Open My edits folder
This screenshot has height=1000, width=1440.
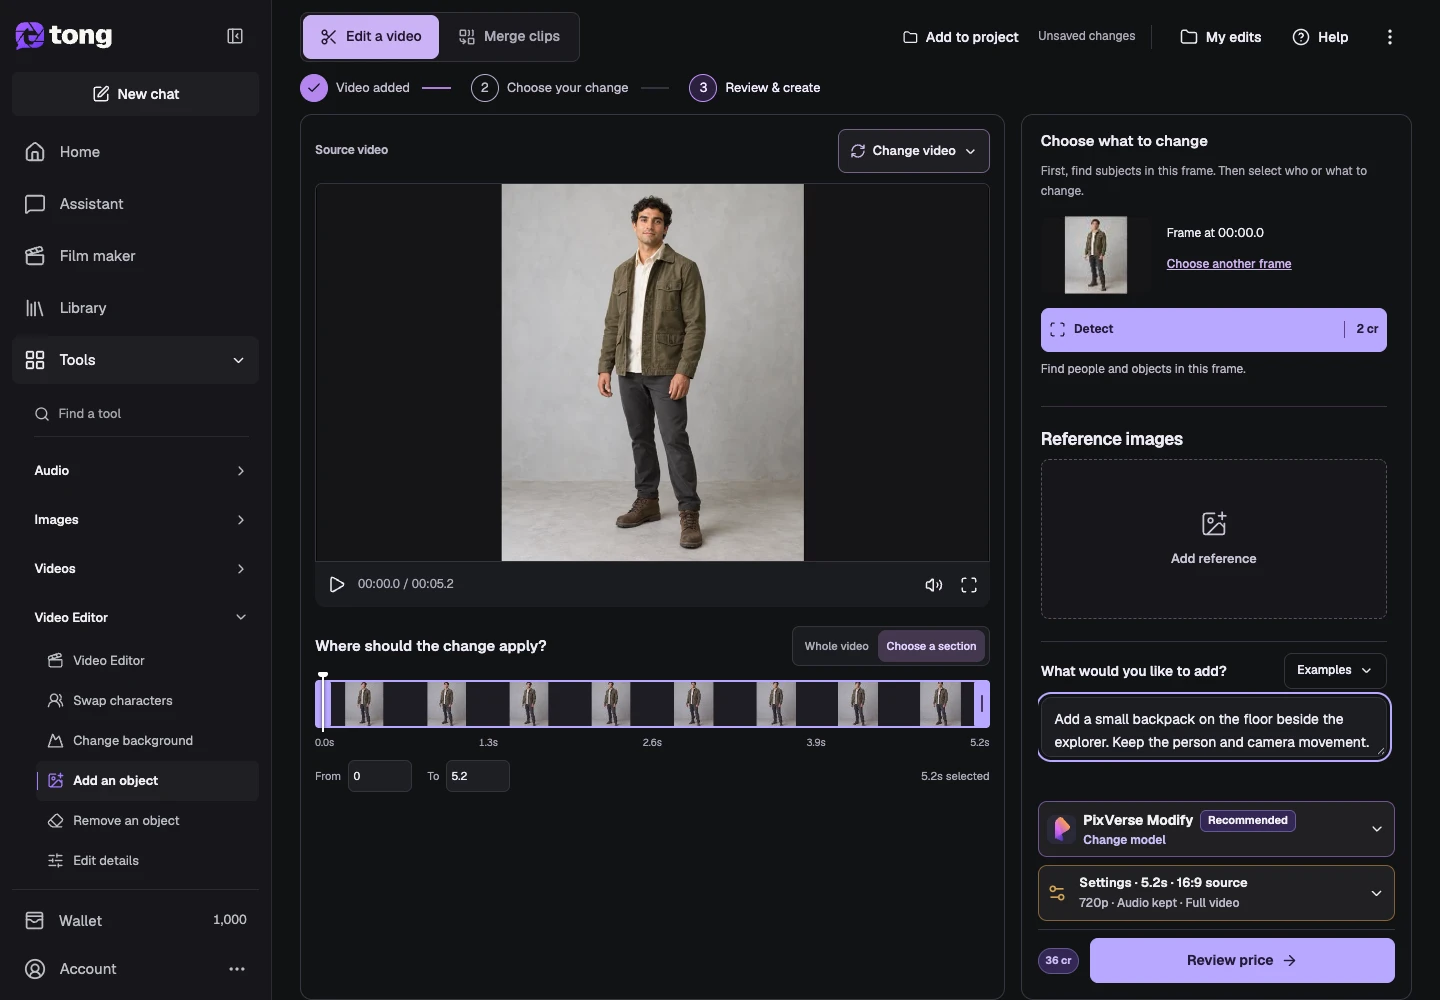(x=1220, y=37)
